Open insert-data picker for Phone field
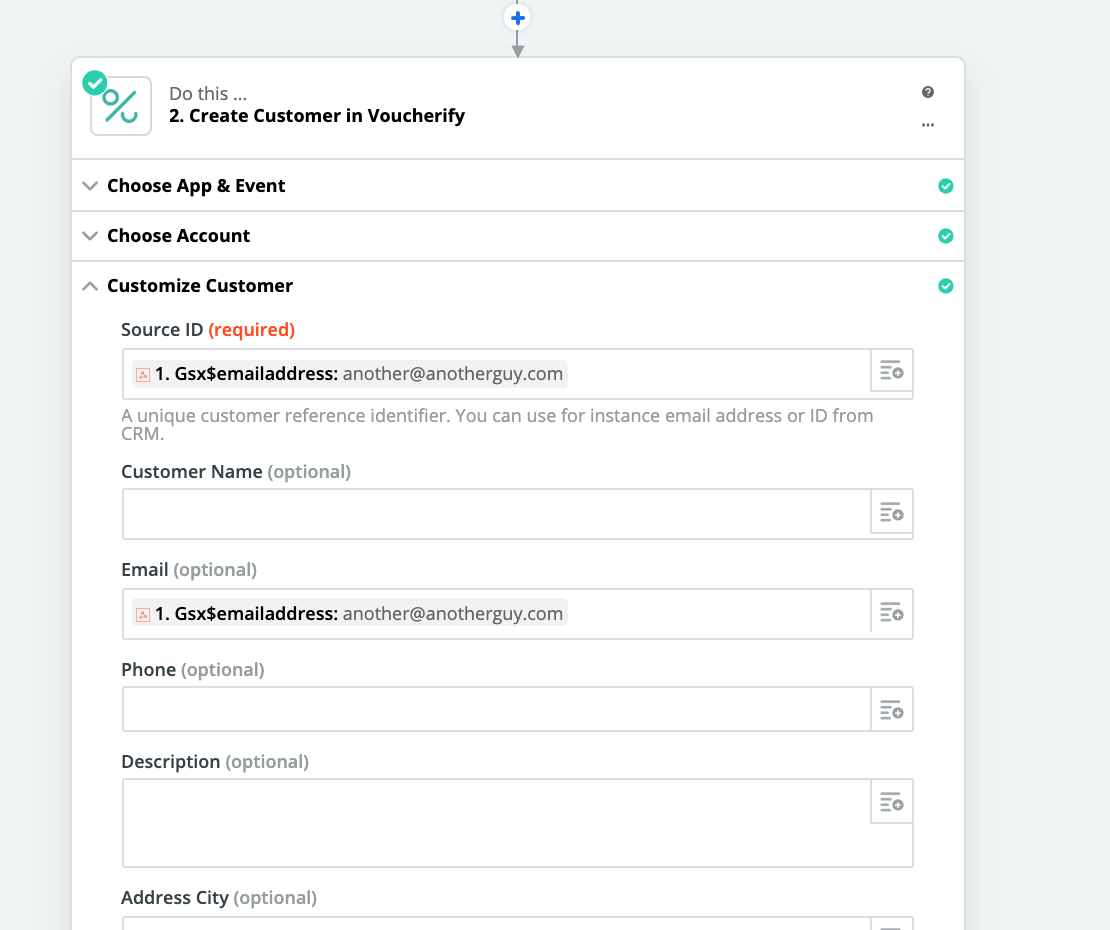The image size is (1110, 930). [x=891, y=709]
